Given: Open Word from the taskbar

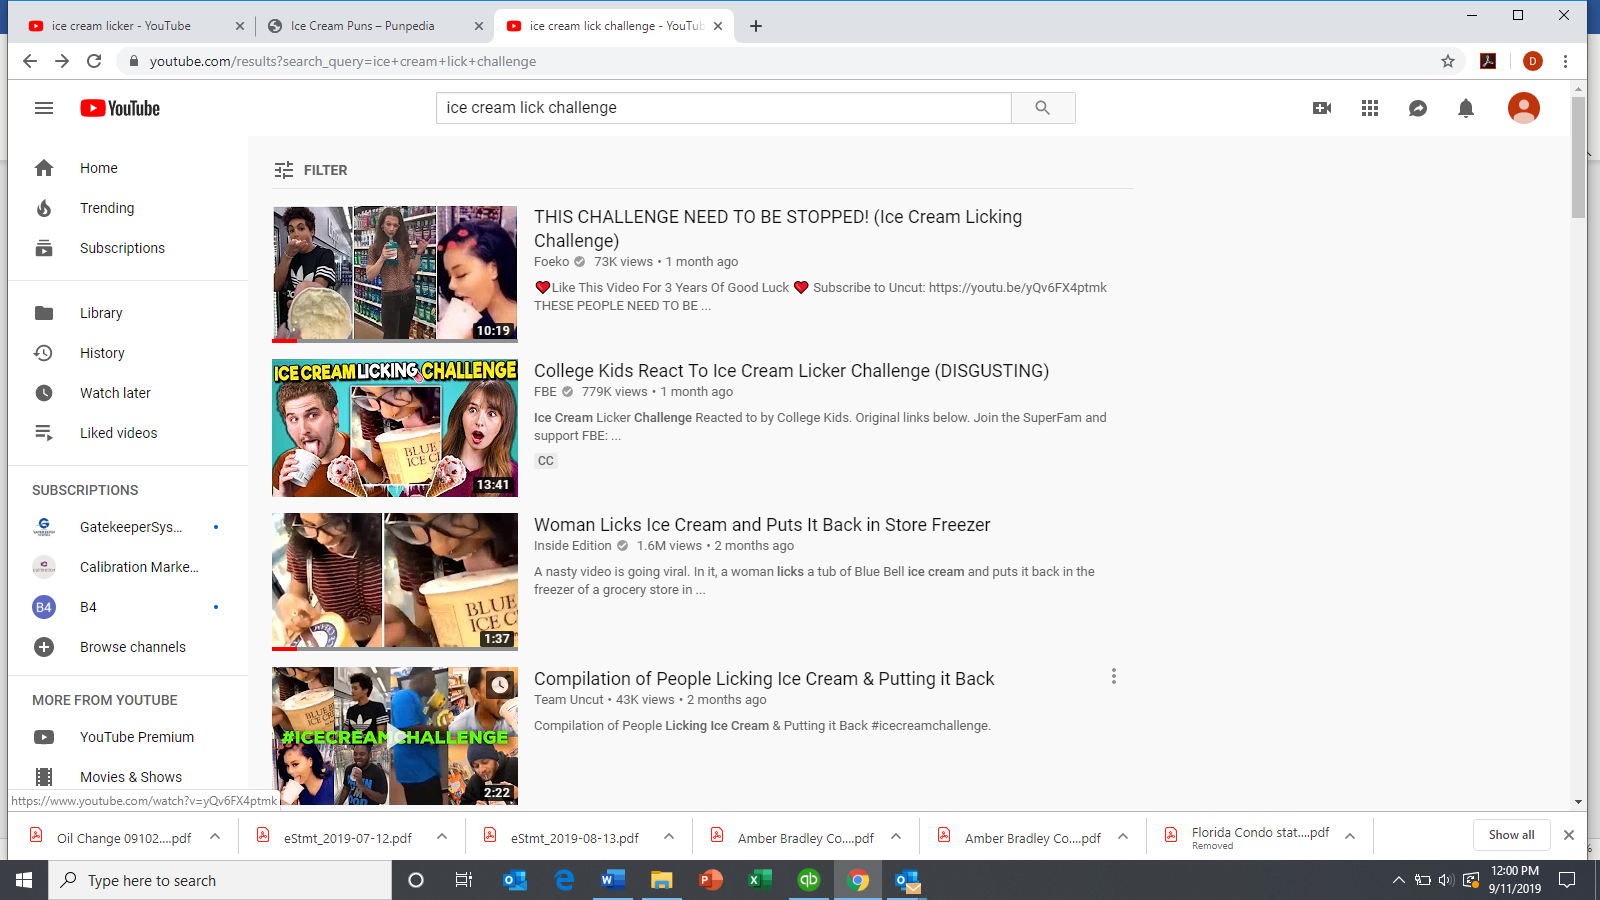Looking at the screenshot, I should tap(612, 880).
